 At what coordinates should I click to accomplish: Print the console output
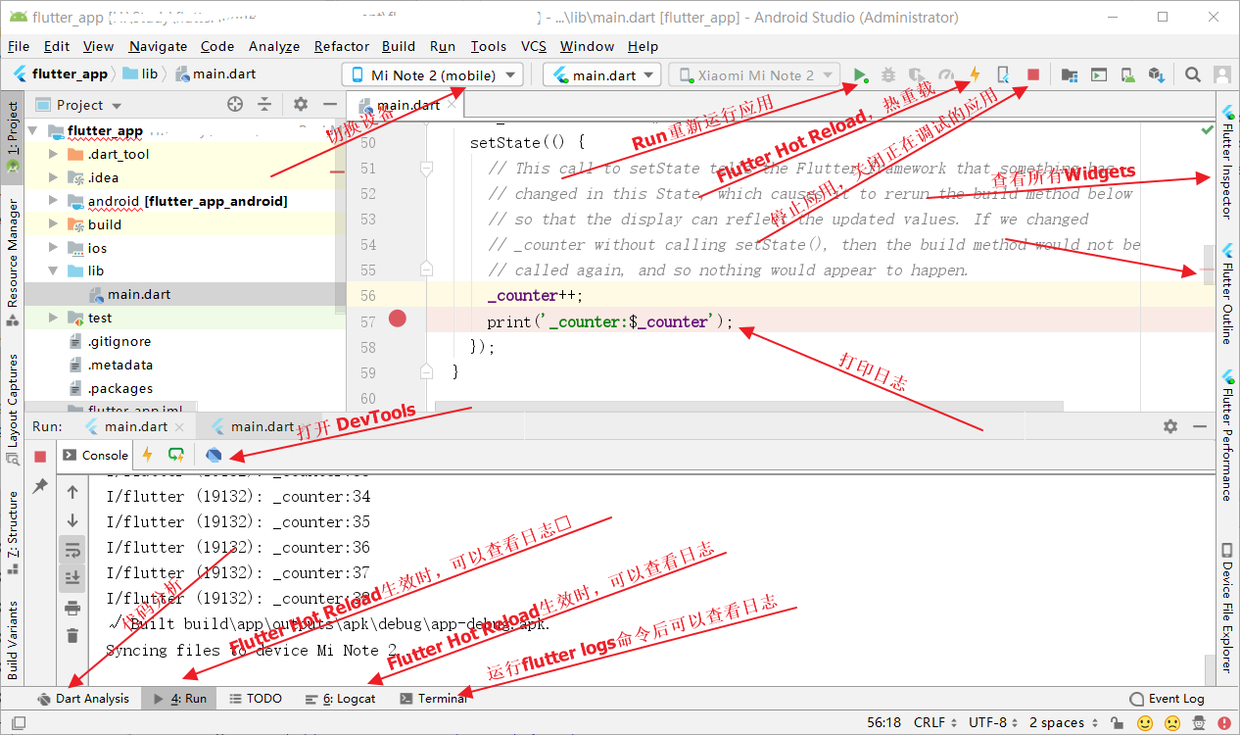click(73, 607)
